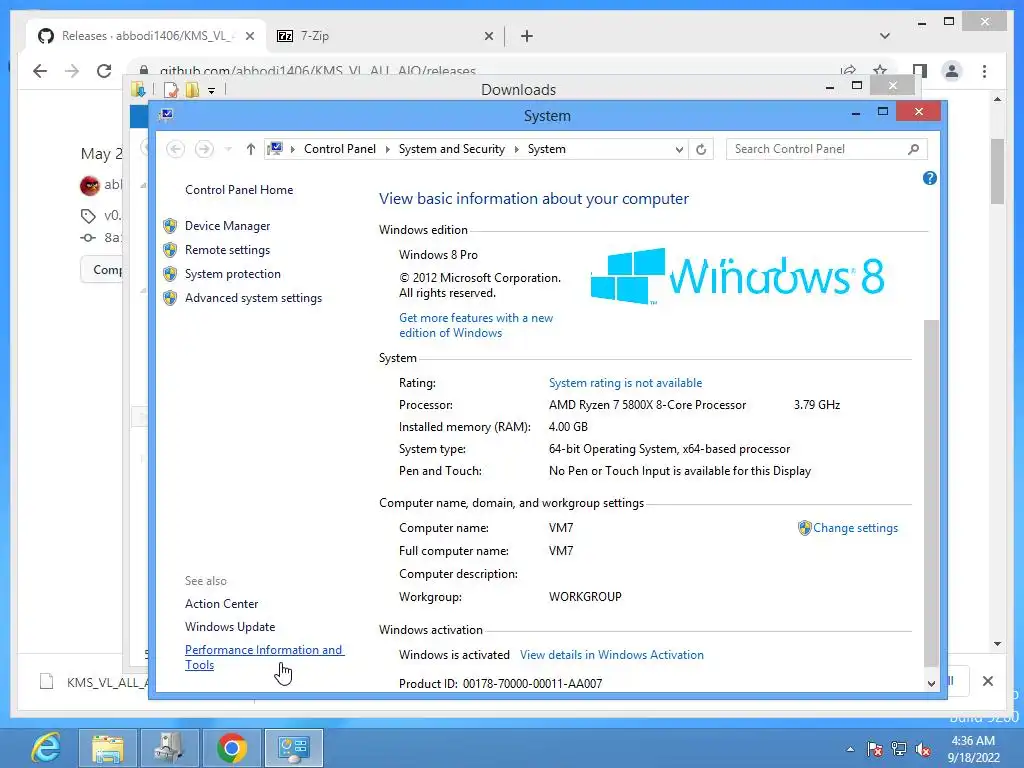This screenshot has height=768, width=1024.
Task: Click Control Panel Home link
Action: (239, 190)
